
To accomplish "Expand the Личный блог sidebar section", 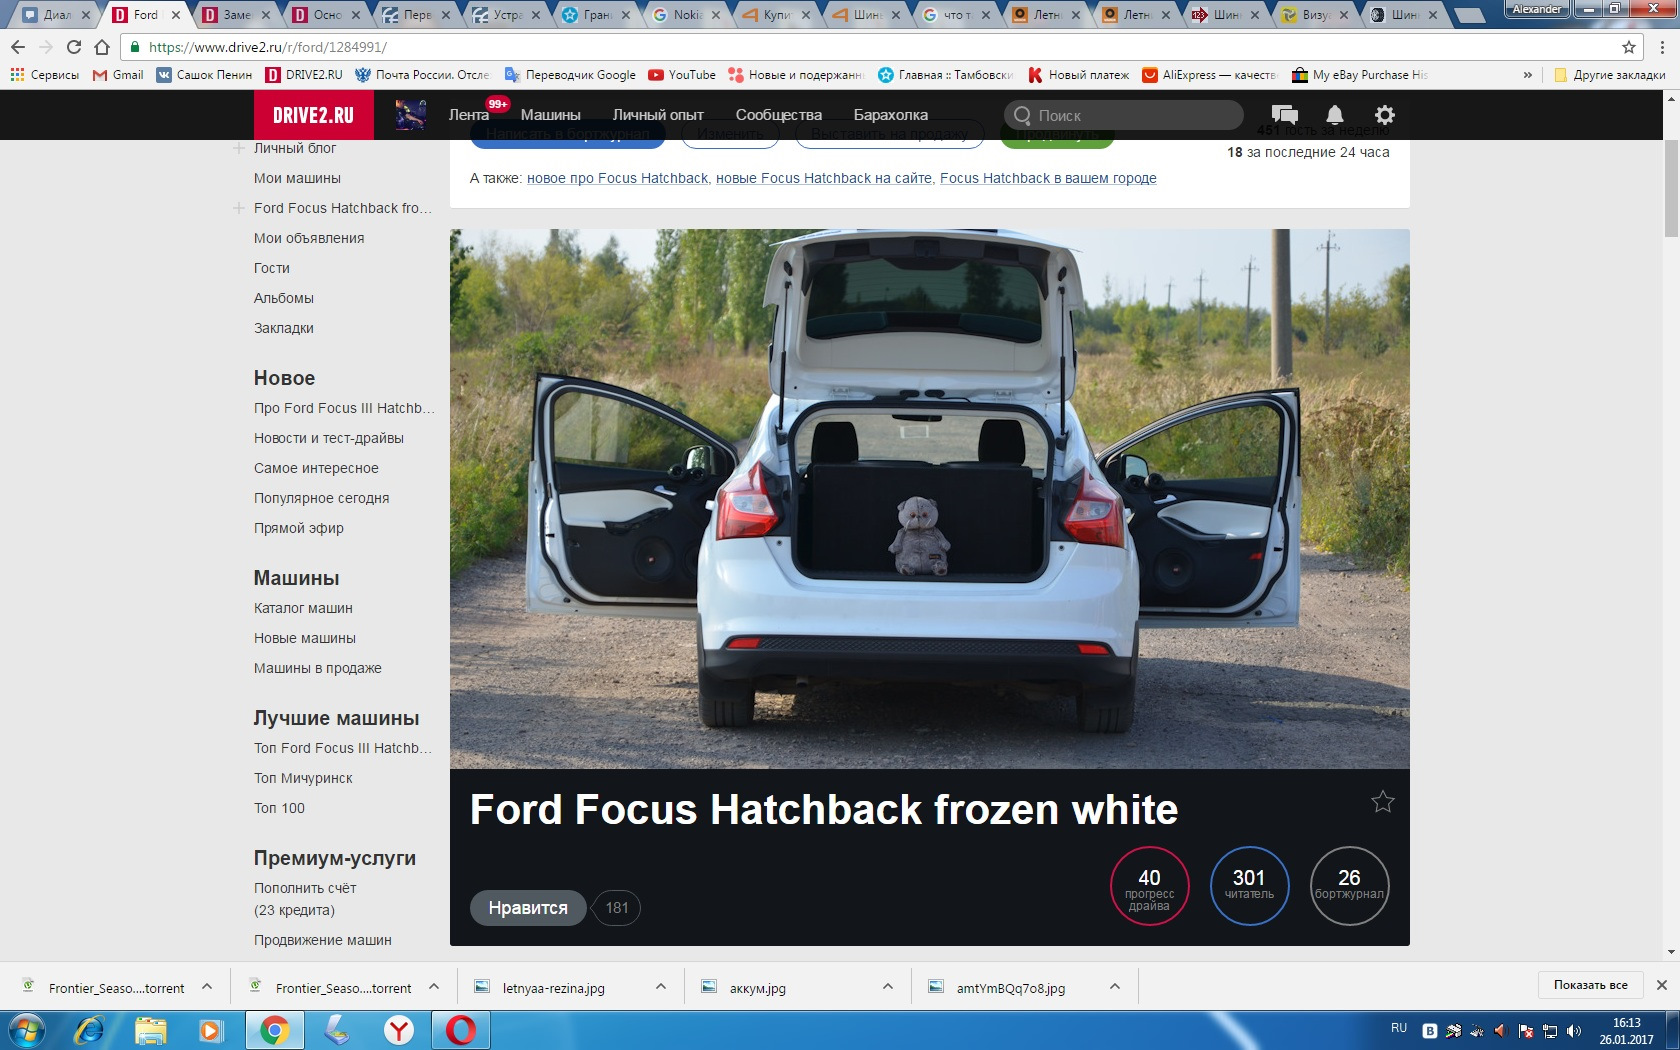I will click(239, 148).
